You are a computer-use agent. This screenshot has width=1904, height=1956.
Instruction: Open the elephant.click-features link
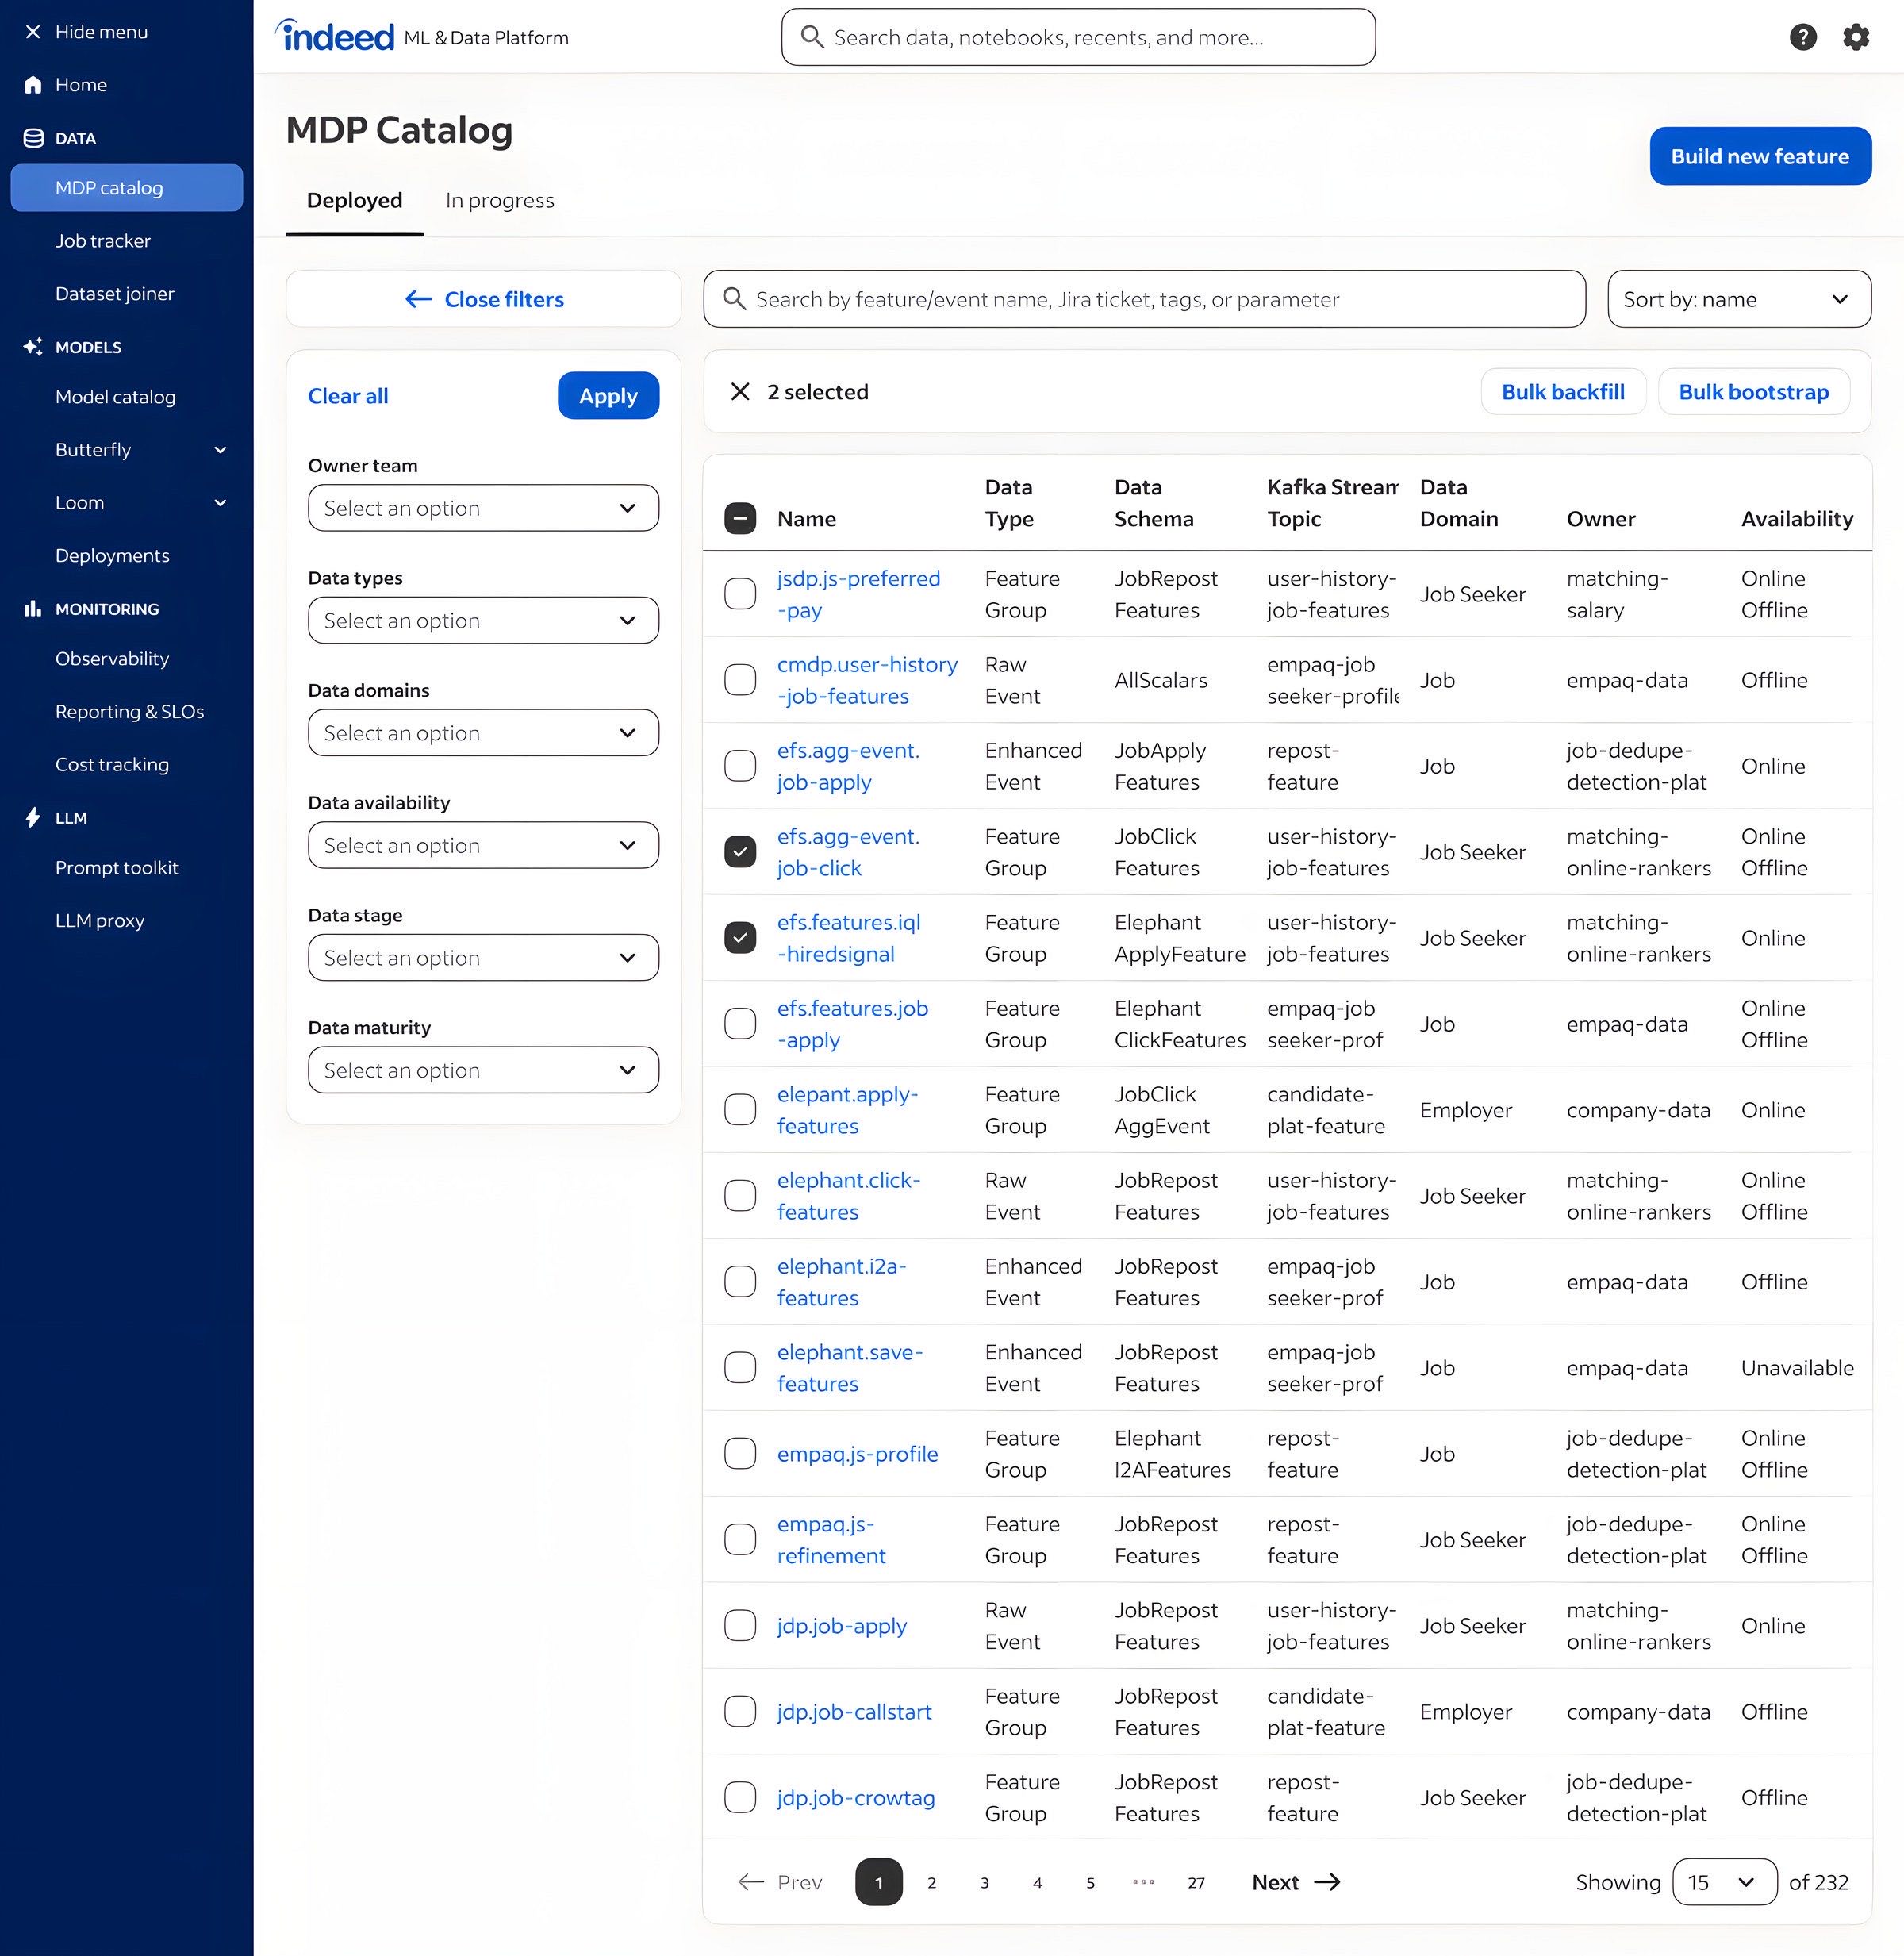pos(848,1196)
